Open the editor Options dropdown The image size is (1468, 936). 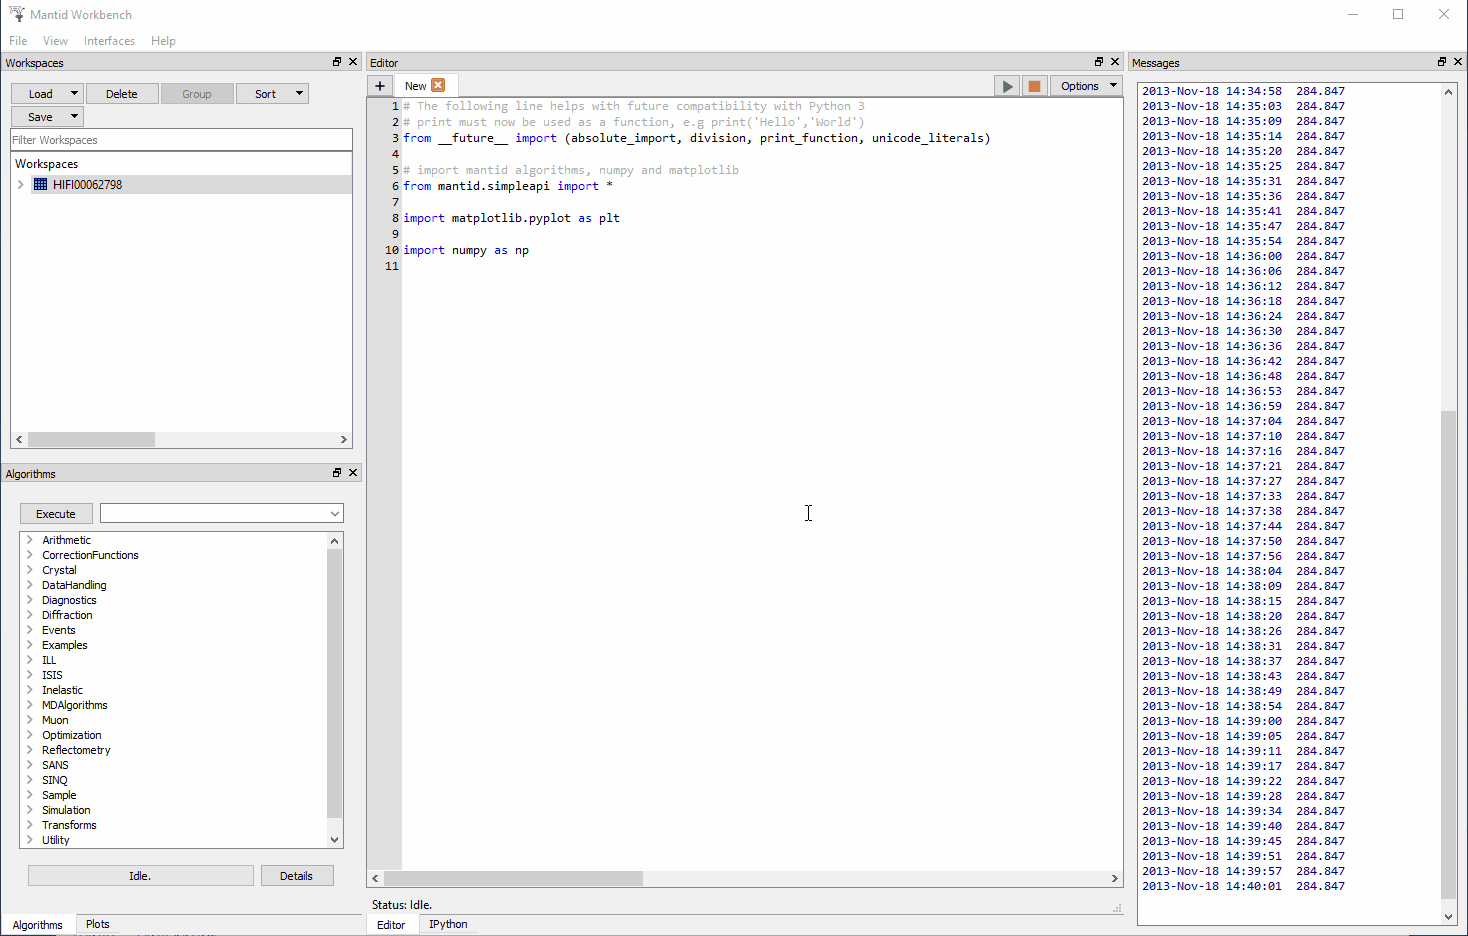coord(1086,86)
